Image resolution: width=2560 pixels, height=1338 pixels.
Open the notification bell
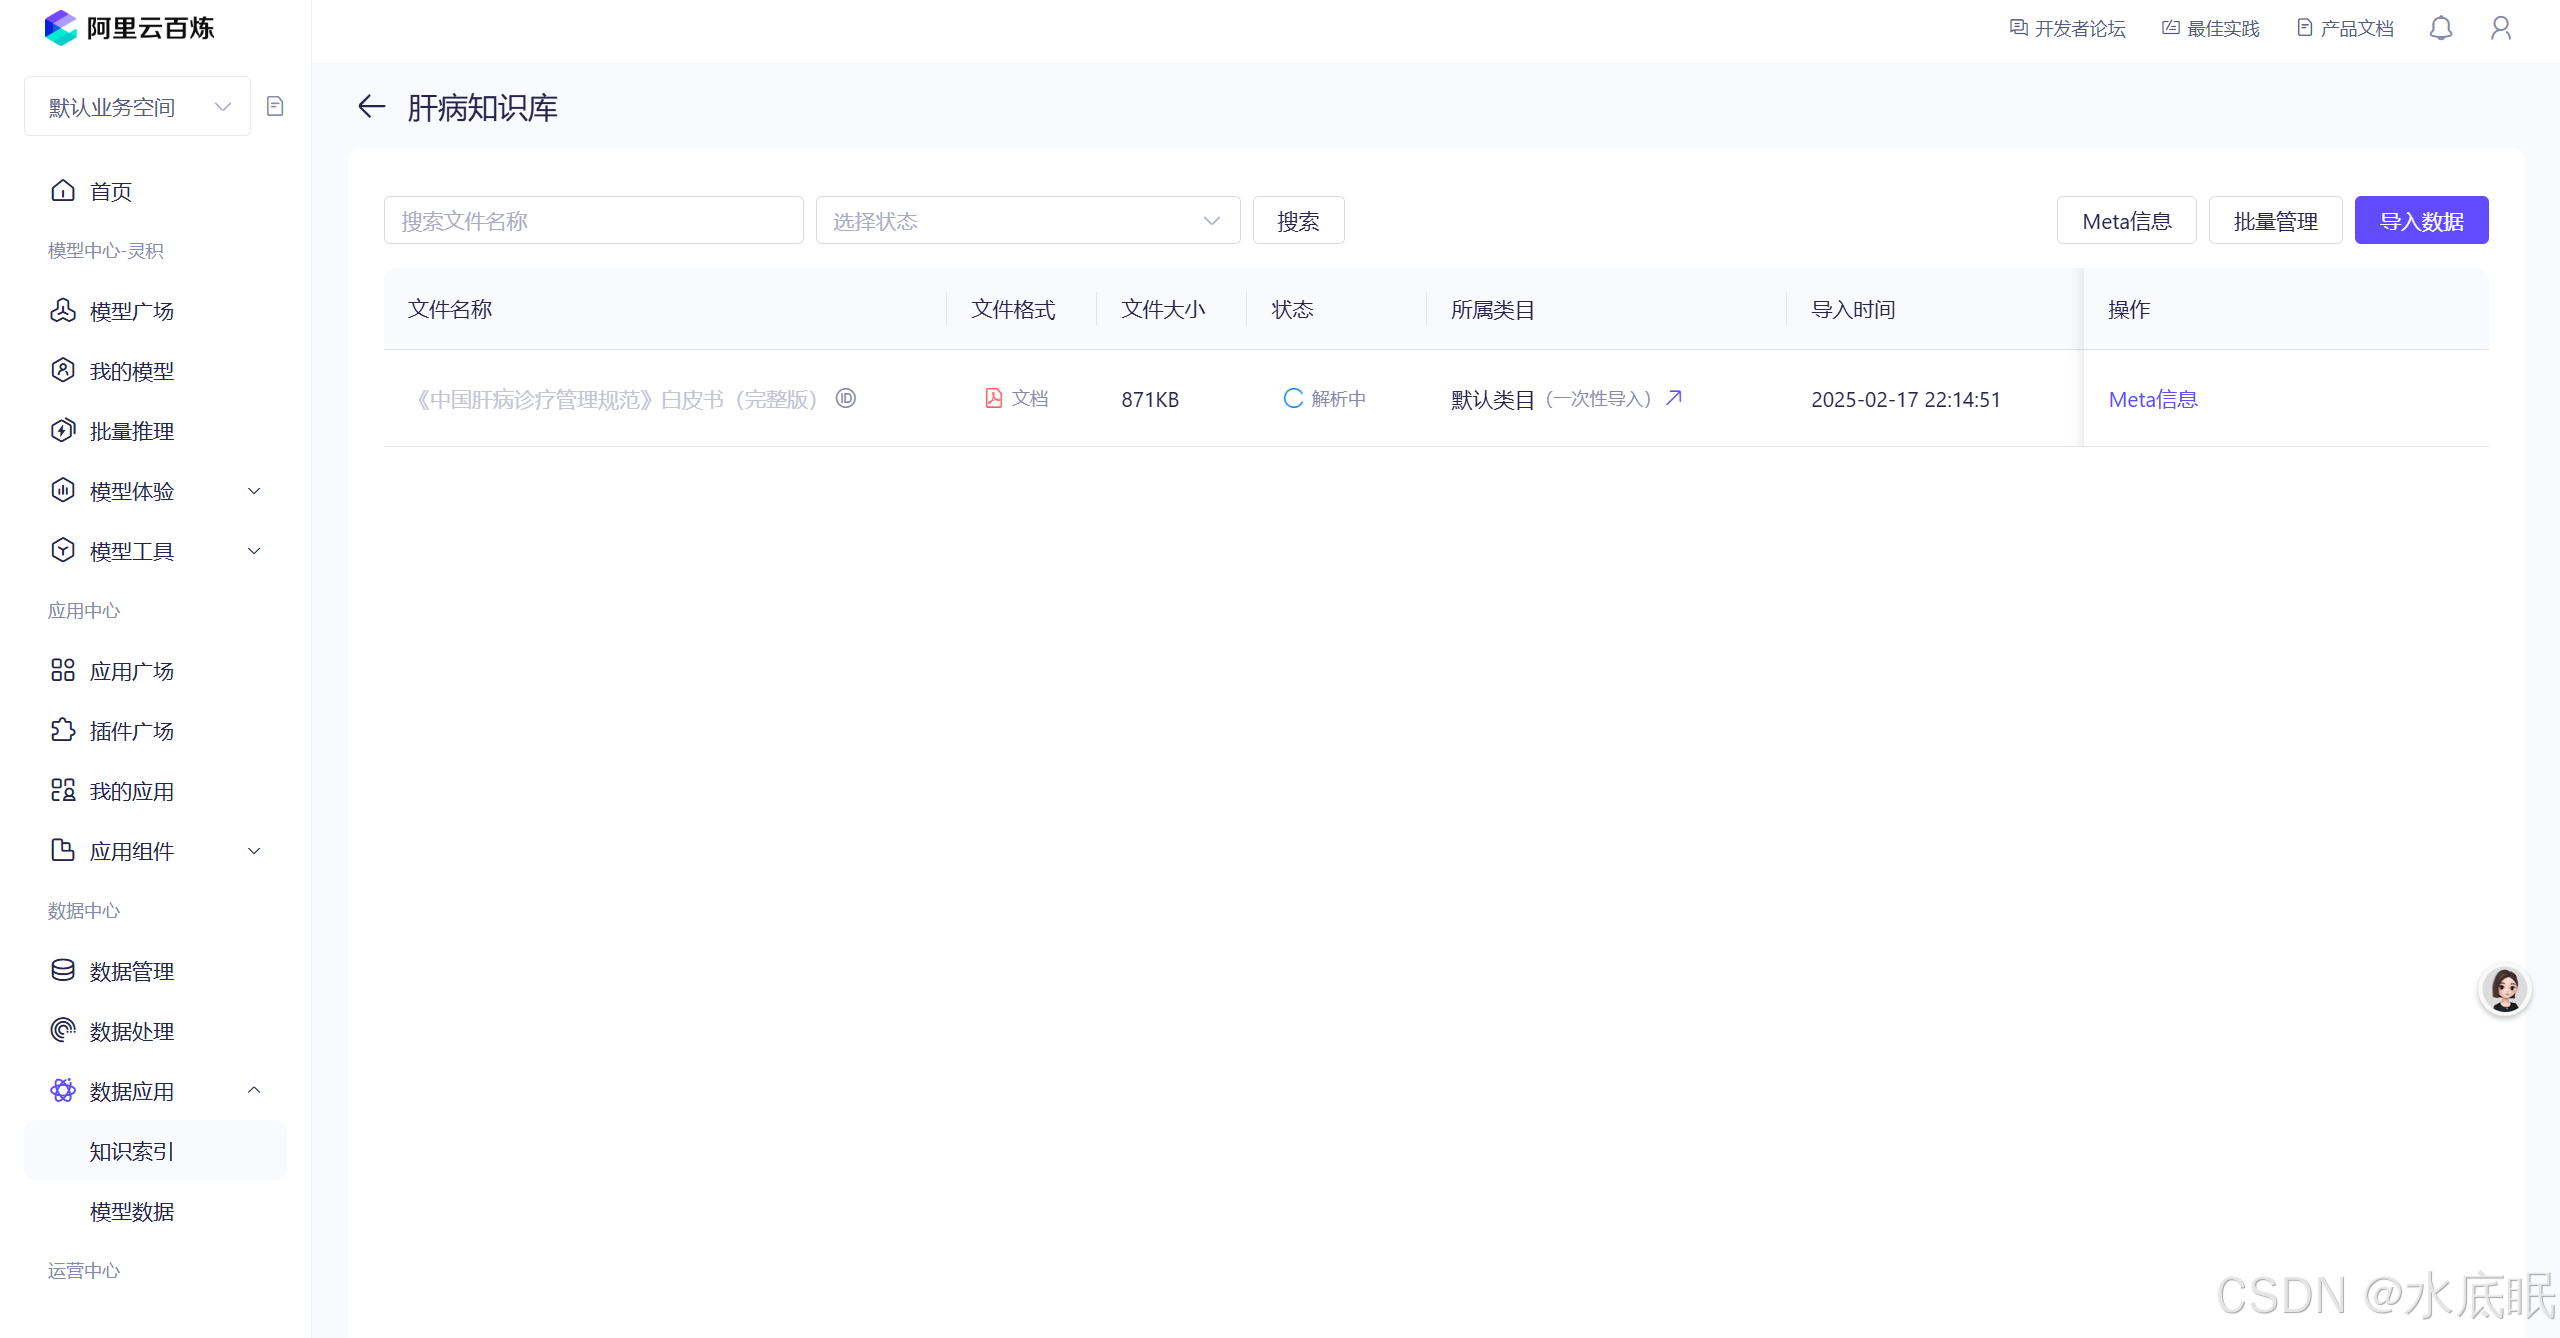pyautogui.click(x=2440, y=28)
